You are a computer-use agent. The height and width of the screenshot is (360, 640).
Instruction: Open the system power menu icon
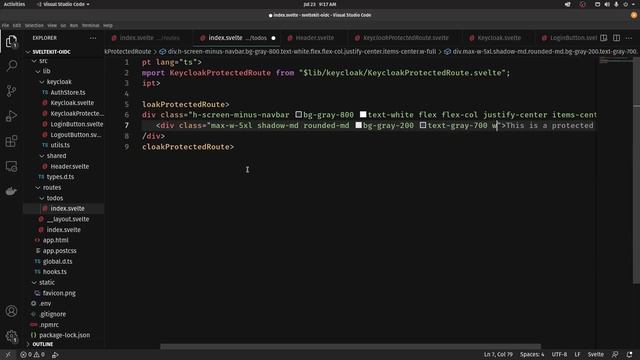625,4
